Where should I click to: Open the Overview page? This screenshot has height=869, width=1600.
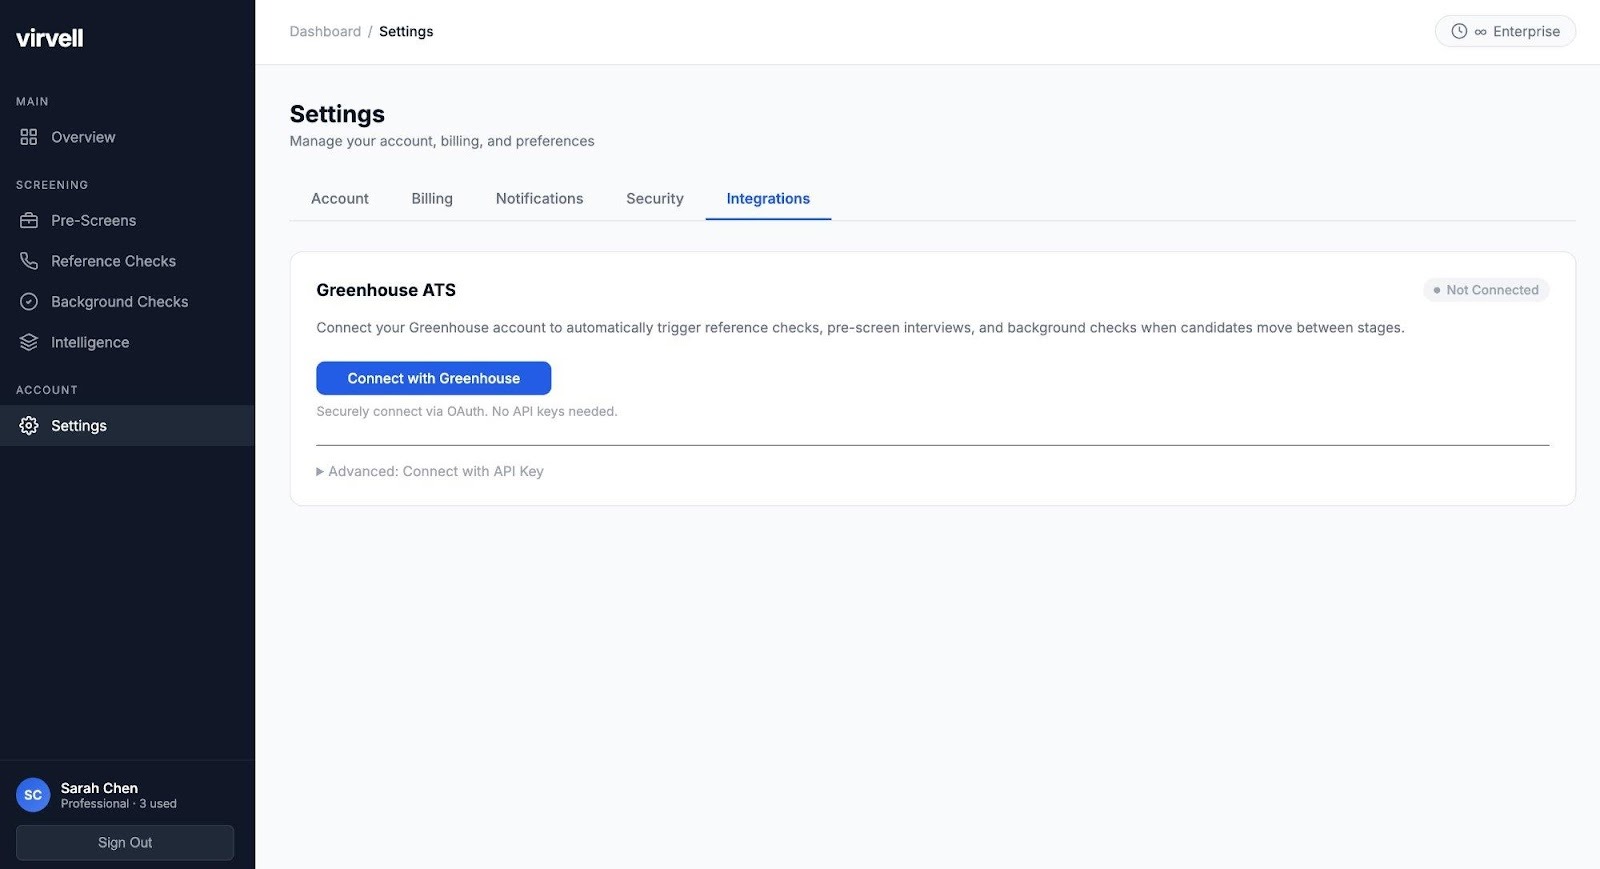(127, 137)
